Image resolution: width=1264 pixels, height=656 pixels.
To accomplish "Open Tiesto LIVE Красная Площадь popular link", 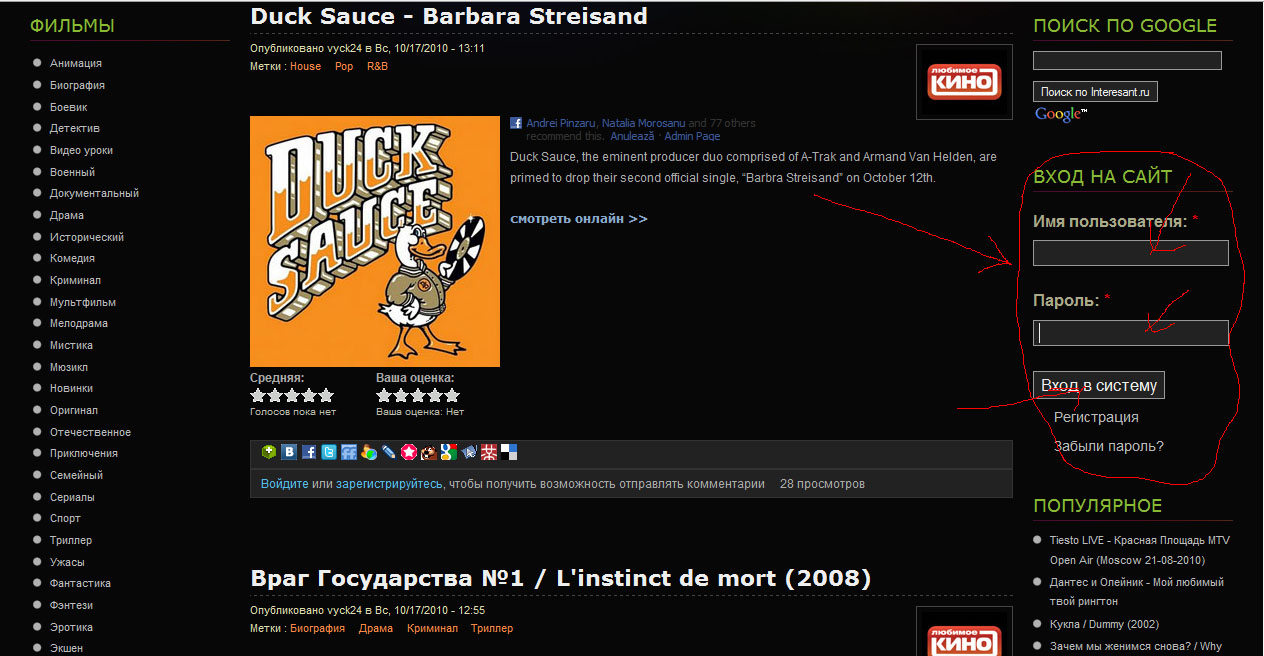I will tap(1140, 550).
